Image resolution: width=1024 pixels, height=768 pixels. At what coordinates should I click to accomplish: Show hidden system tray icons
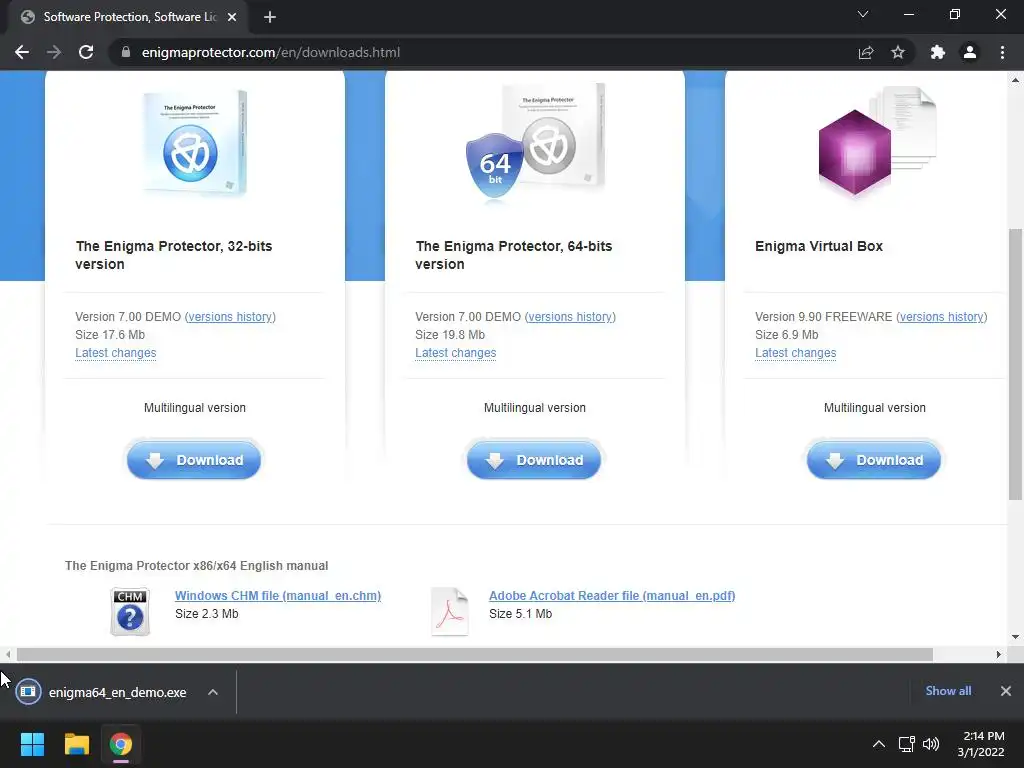coord(879,744)
